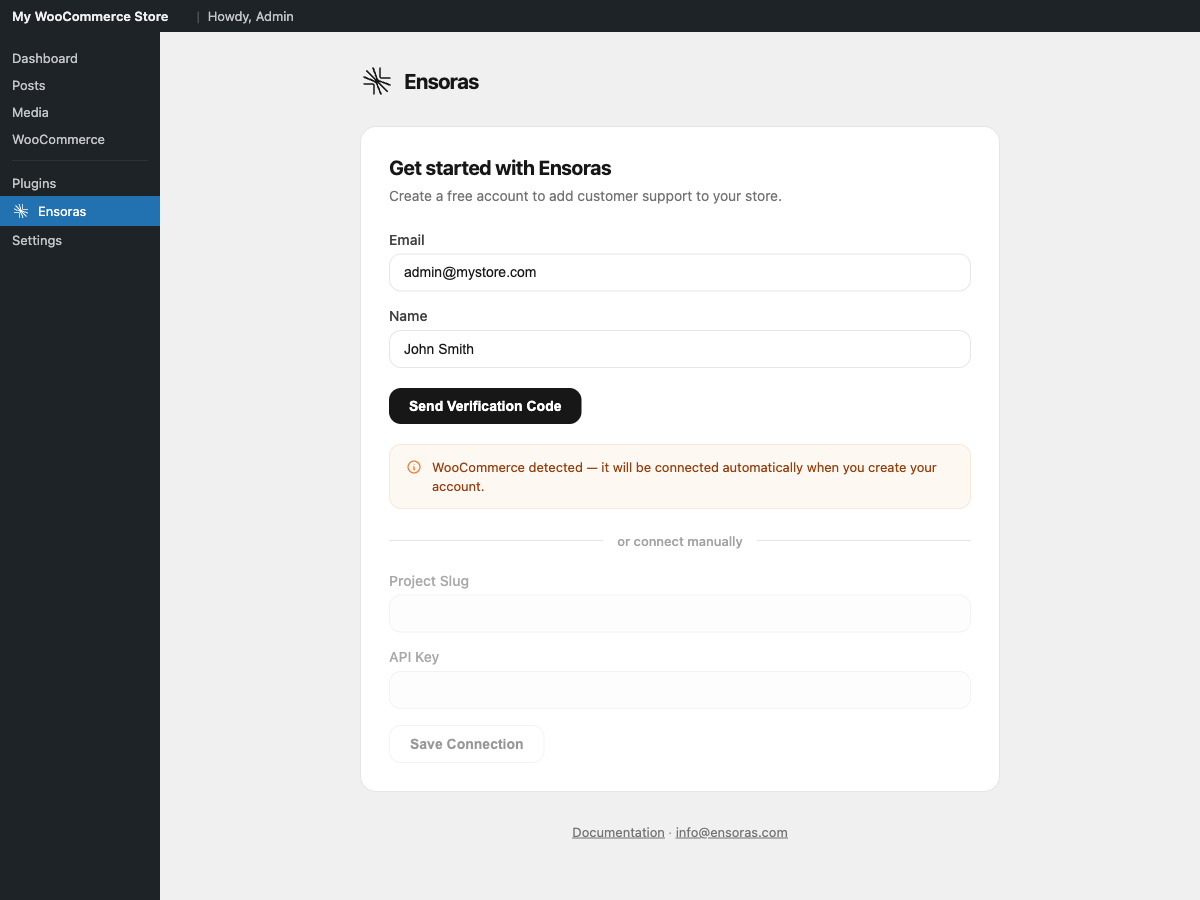Select the Ensoras plugin icon in the sidebar
This screenshot has height=900, width=1200.
point(20,211)
